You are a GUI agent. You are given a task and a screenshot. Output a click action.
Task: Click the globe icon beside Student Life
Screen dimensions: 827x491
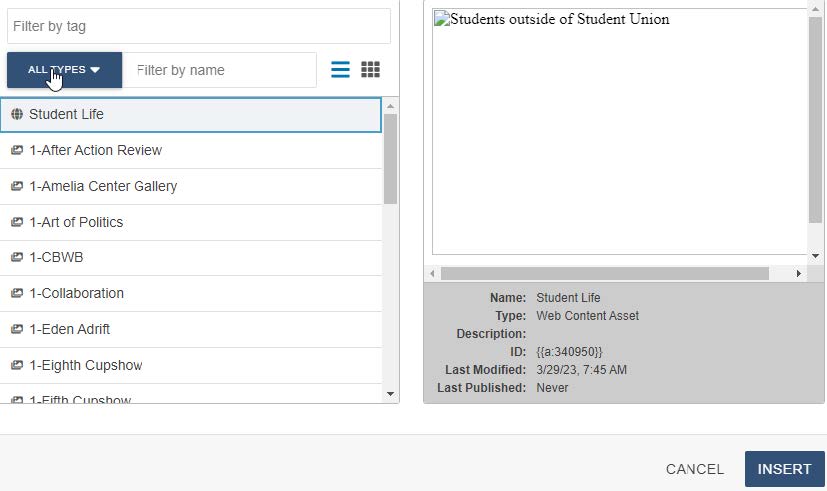17,115
